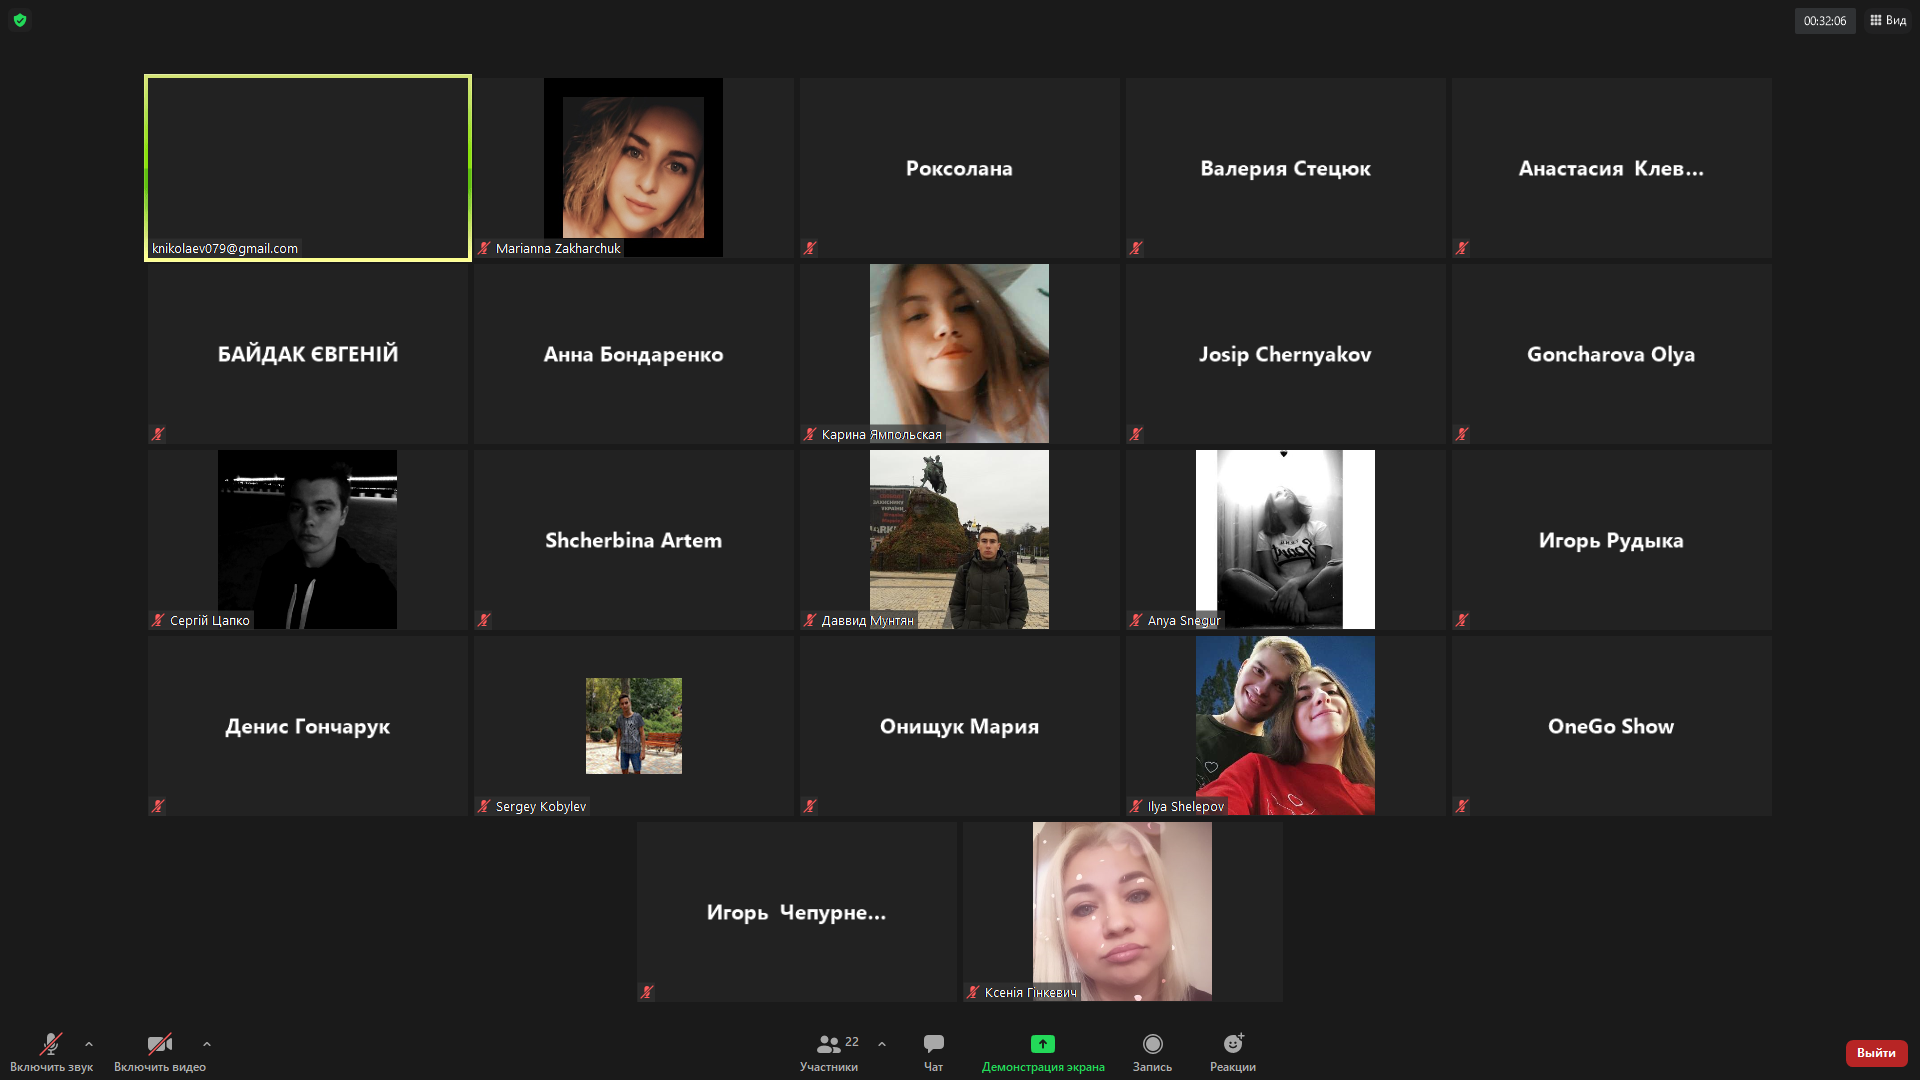Click the muted mic icon on Роксолана tile
This screenshot has width=1920, height=1080.
(810, 248)
